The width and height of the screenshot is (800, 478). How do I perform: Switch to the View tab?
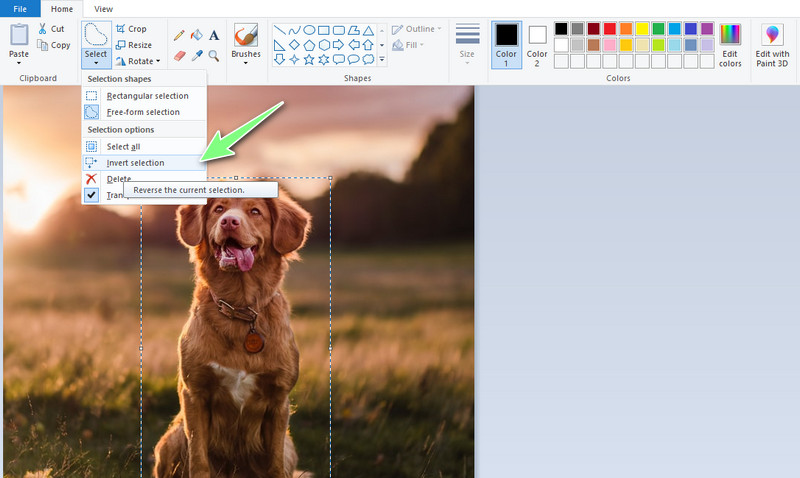tap(103, 8)
